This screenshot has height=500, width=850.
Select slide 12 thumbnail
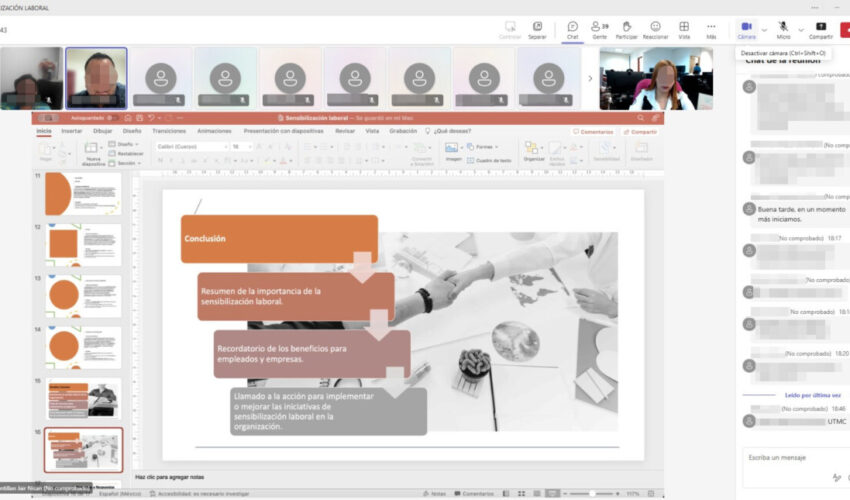(83, 245)
